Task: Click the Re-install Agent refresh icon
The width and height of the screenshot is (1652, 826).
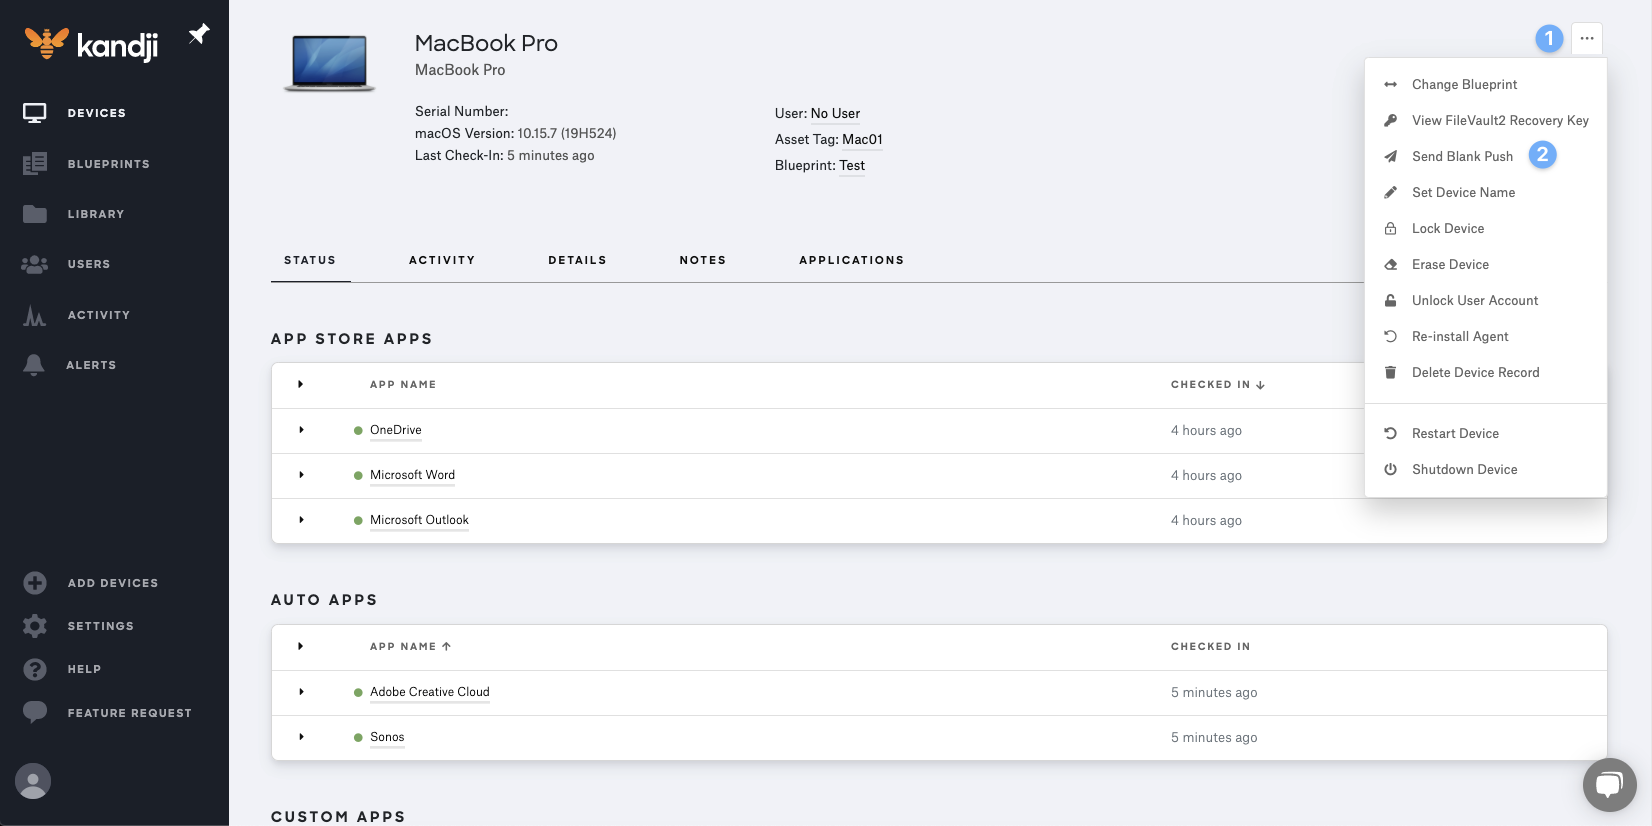Action: 1390,337
